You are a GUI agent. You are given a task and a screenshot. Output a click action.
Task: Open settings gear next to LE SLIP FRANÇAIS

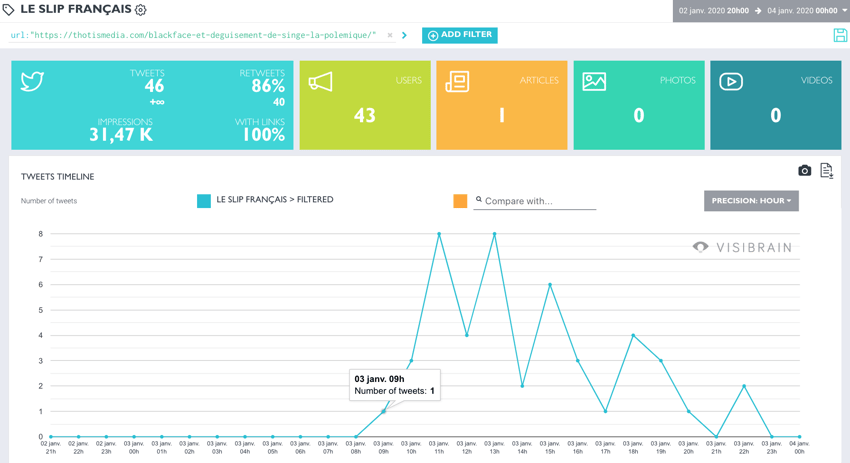pyautogui.click(x=140, y=10)
